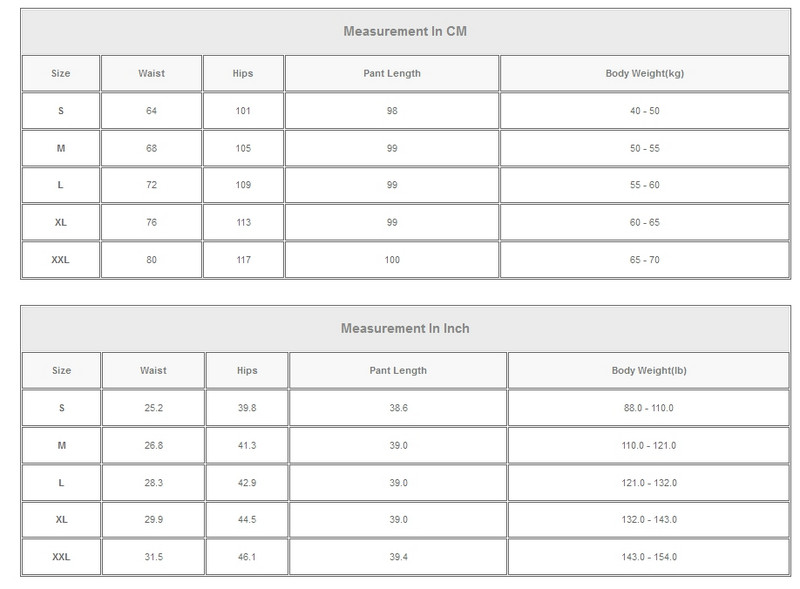The height and width of the screenshot is (589, 800).
Task: Select the body weight "55 - 60" cell
Action: [x=644, y=185]
